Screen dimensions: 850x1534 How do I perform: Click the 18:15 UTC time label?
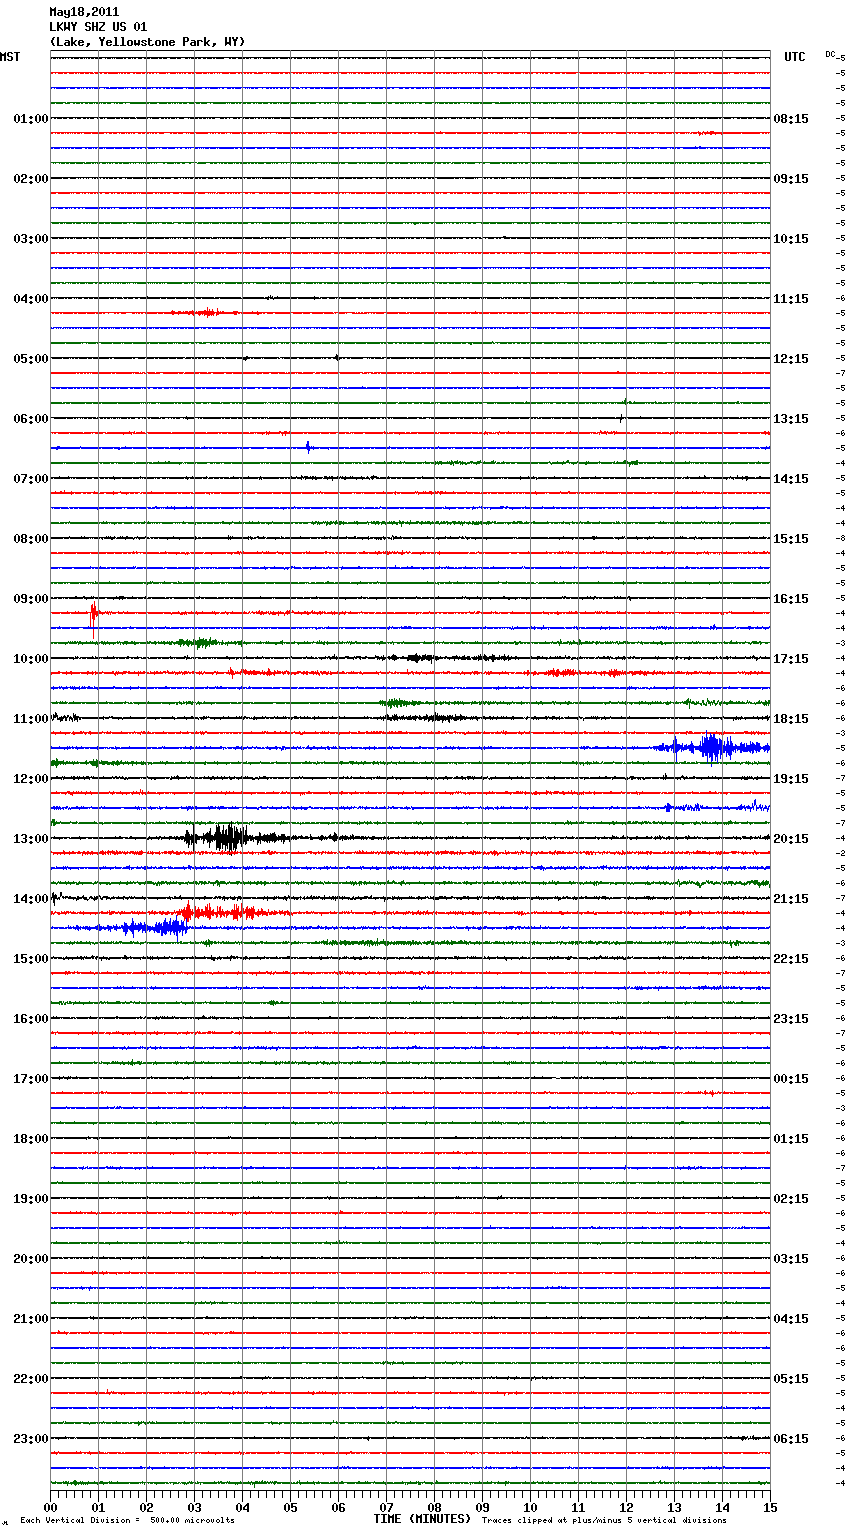[791, 719]
